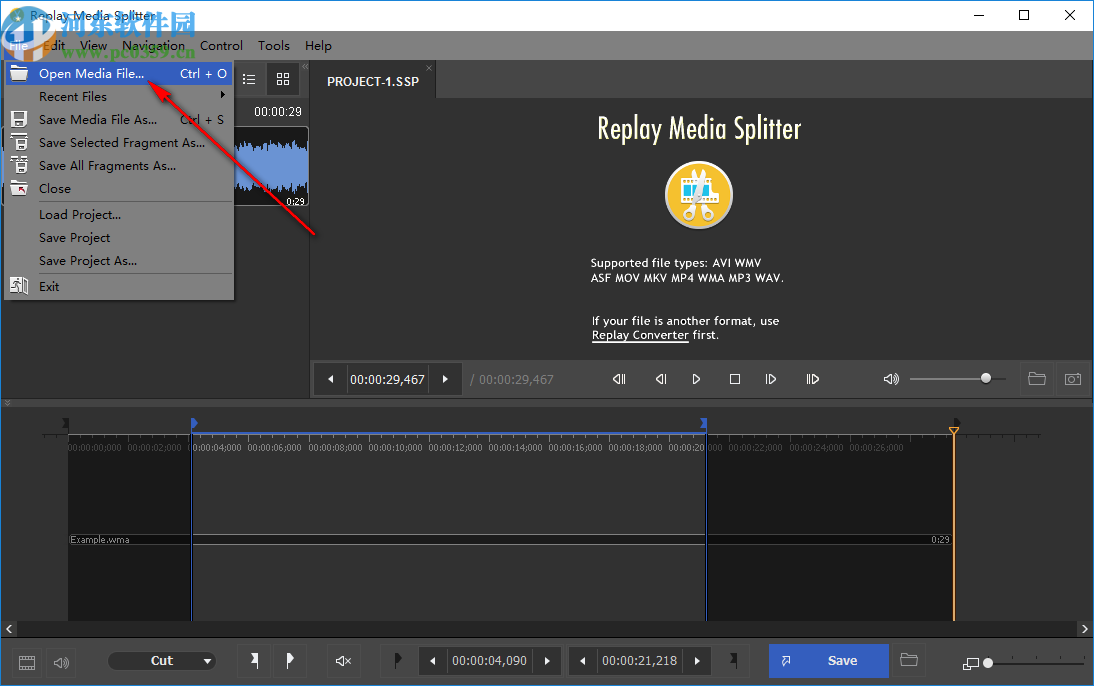Screen dimensions: 1094x686
Task: Click the snapshot camera icon
Action: click(1073, 379)
